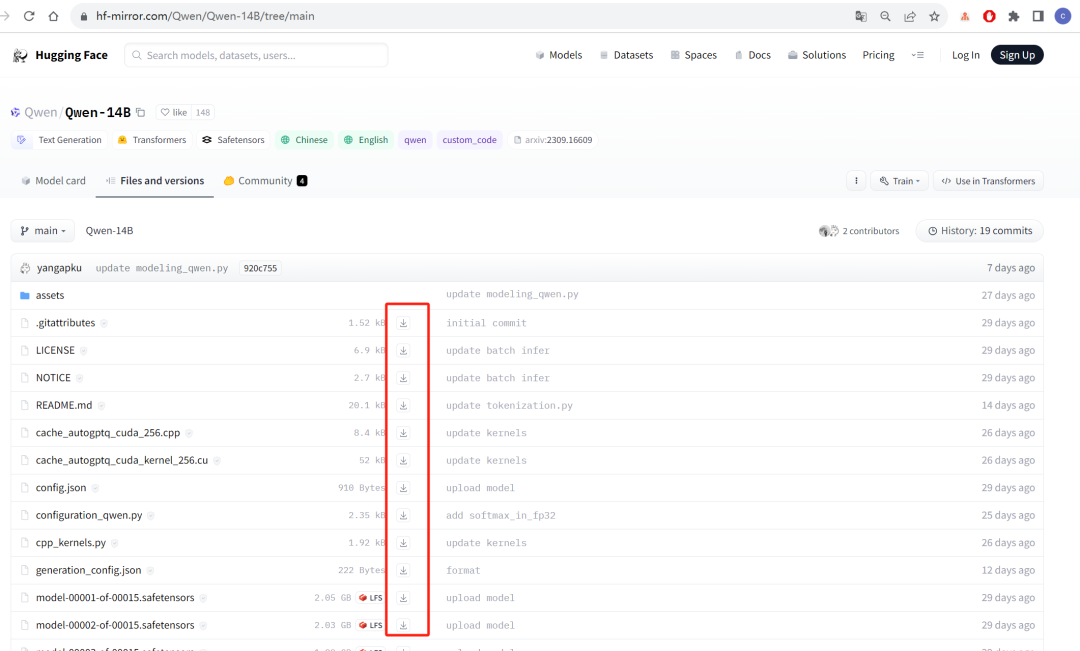Open the browser side panel icon
Image resolution: width=1080 pixels, height=651 pixels.
(x=1038, y=16)
